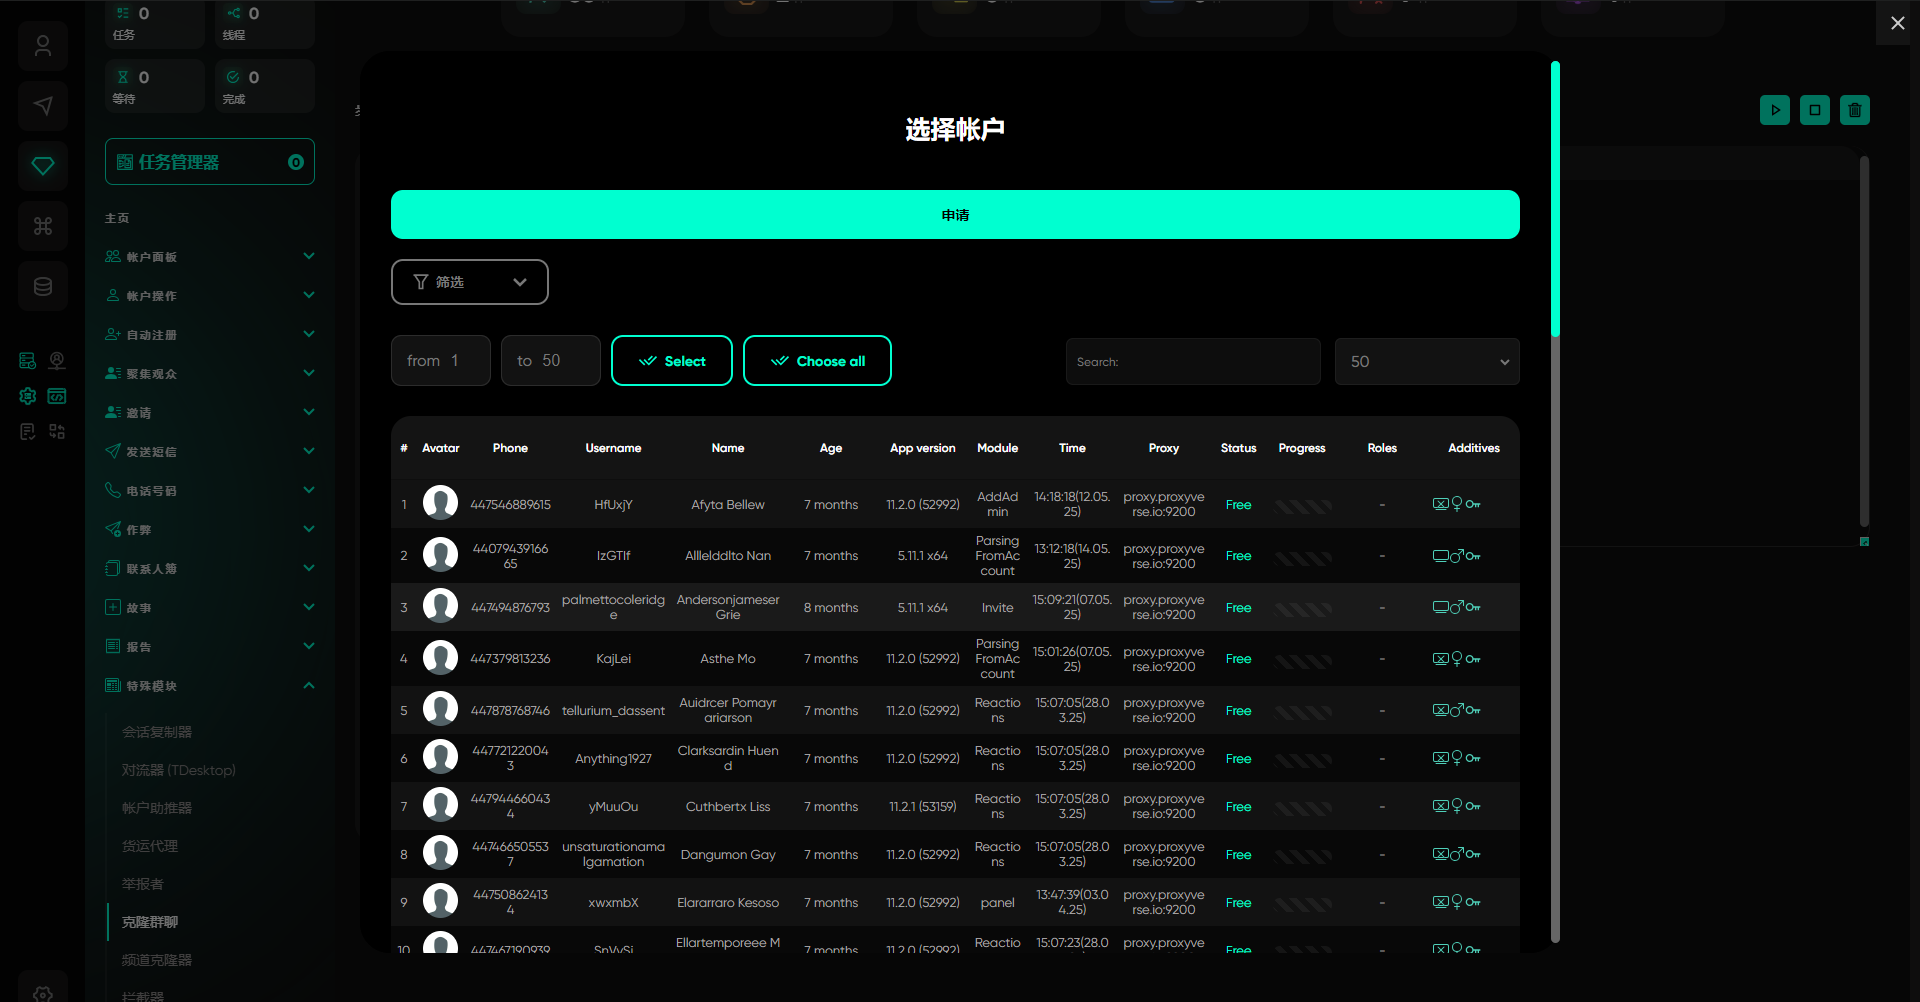1920x1002 pixels.
Task: Click the Choose all button
Action: pos(817,361)
